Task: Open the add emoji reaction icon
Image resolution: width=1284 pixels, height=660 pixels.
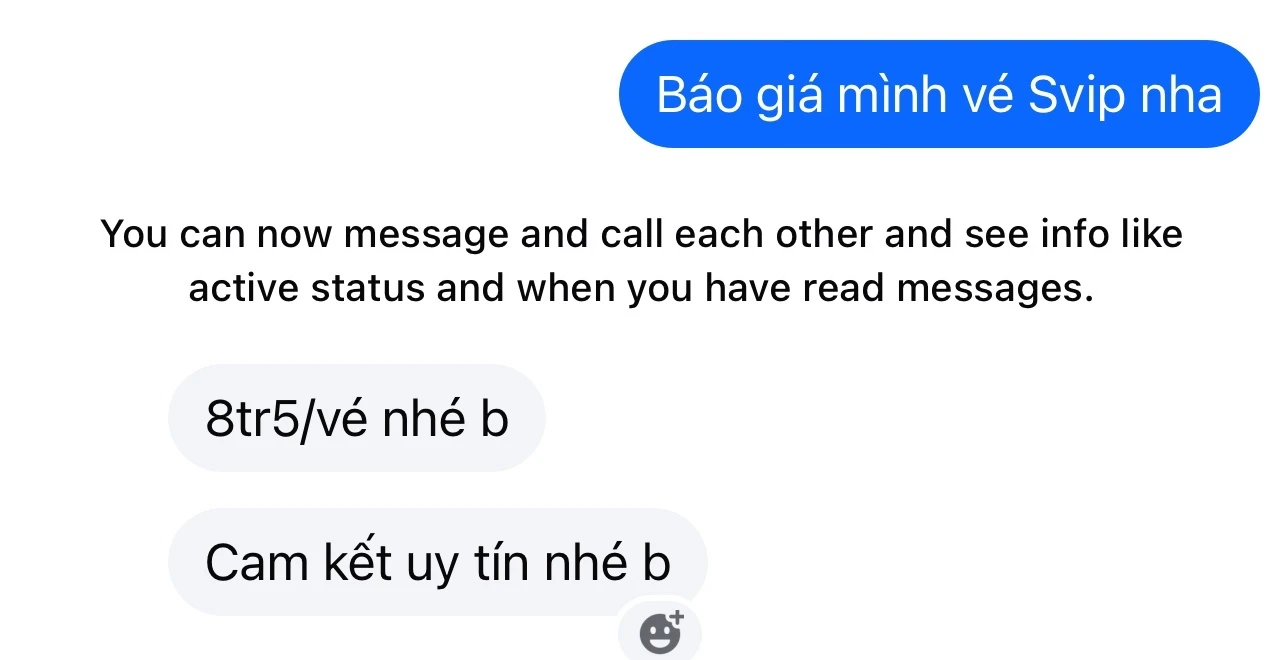Action: 660,630
